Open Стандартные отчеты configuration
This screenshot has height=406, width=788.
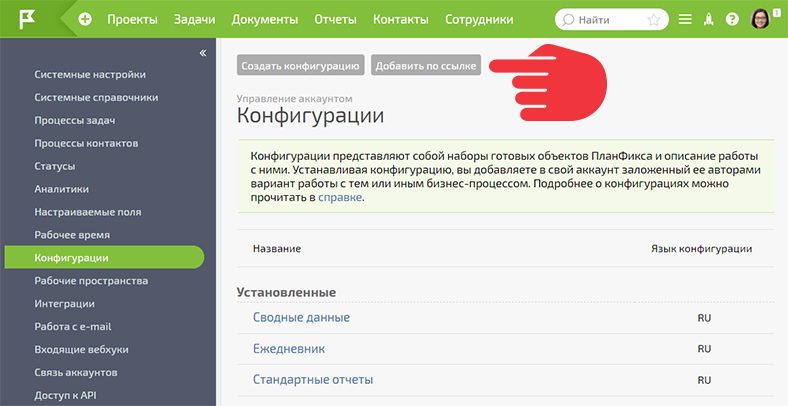[x=313, y=379]
